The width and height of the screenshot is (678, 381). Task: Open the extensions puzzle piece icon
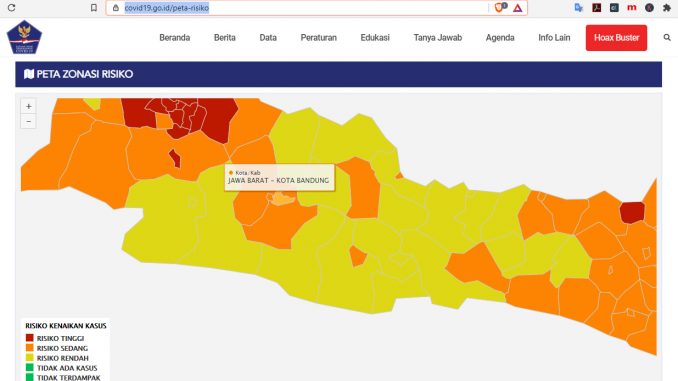pyautogui.click(x=667, y=8)
